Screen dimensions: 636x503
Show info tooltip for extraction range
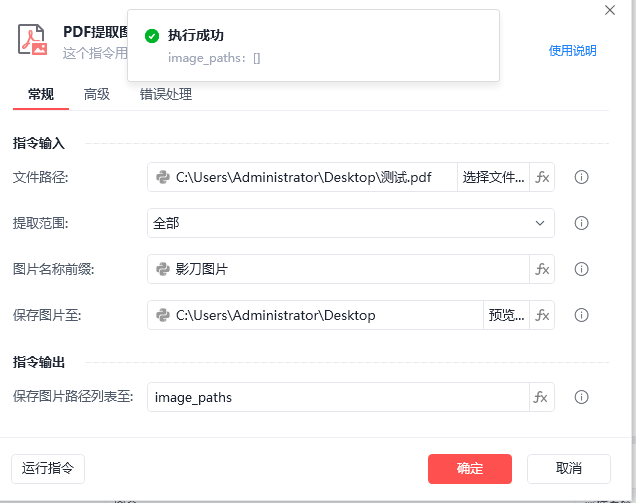pos(581,223)
